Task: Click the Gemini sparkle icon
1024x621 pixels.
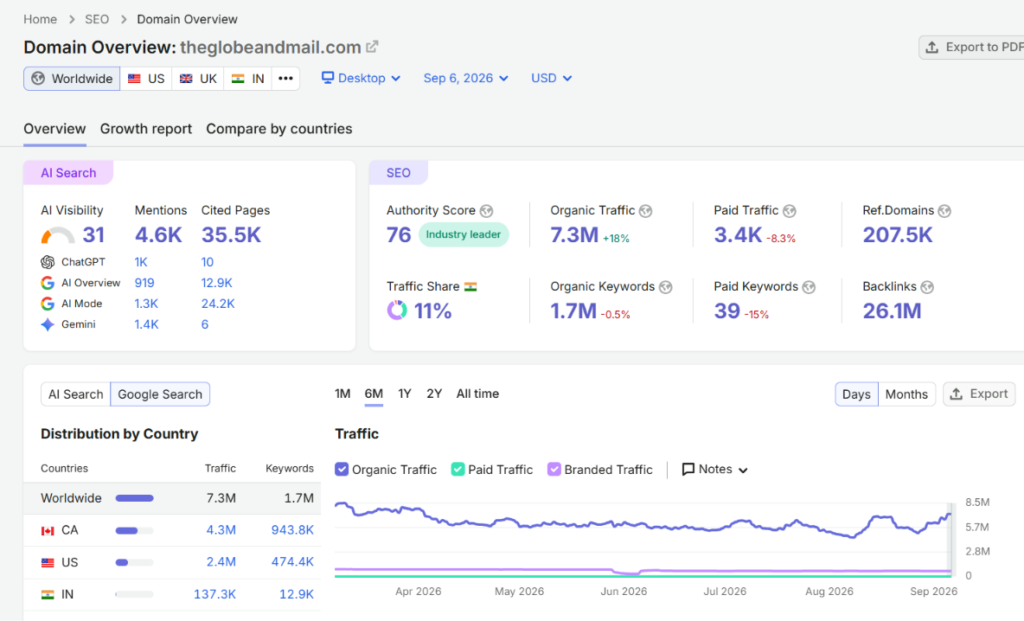Action: [x=48, y=325]
